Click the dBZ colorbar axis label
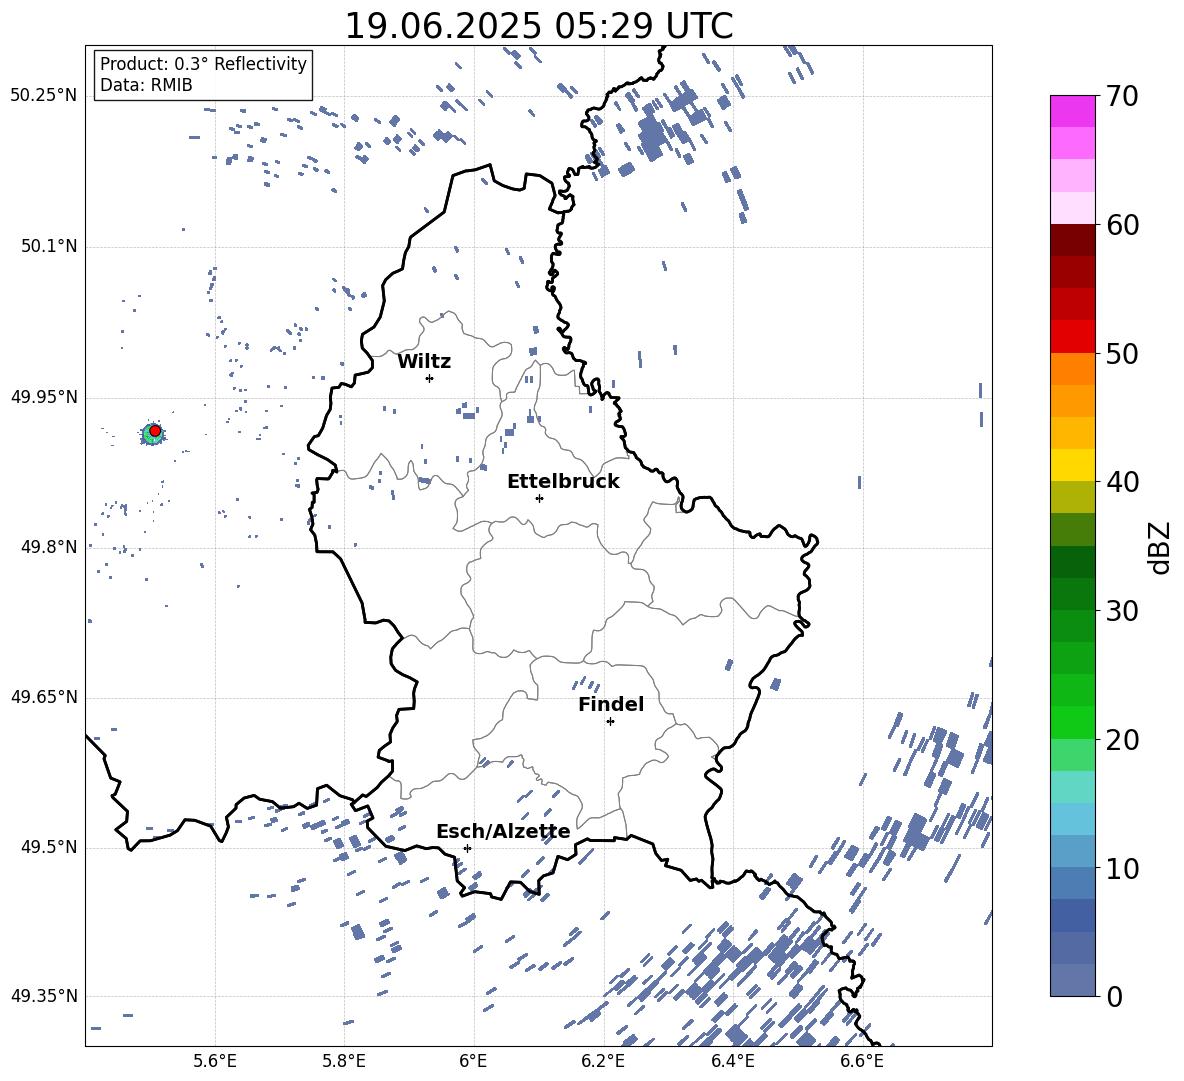This screenshot has width=1184, height=1081. point(1159,547)
